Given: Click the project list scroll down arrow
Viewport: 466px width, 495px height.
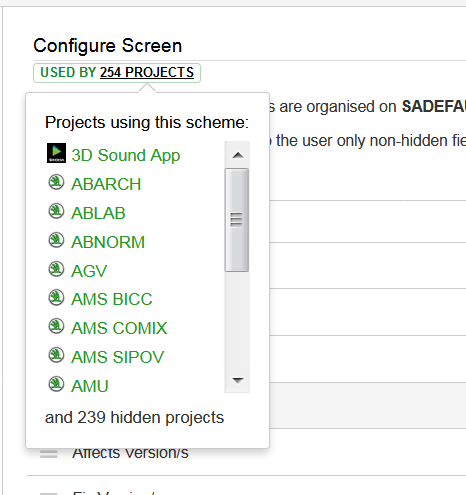Looking at the screenshot, I should 237,380.
